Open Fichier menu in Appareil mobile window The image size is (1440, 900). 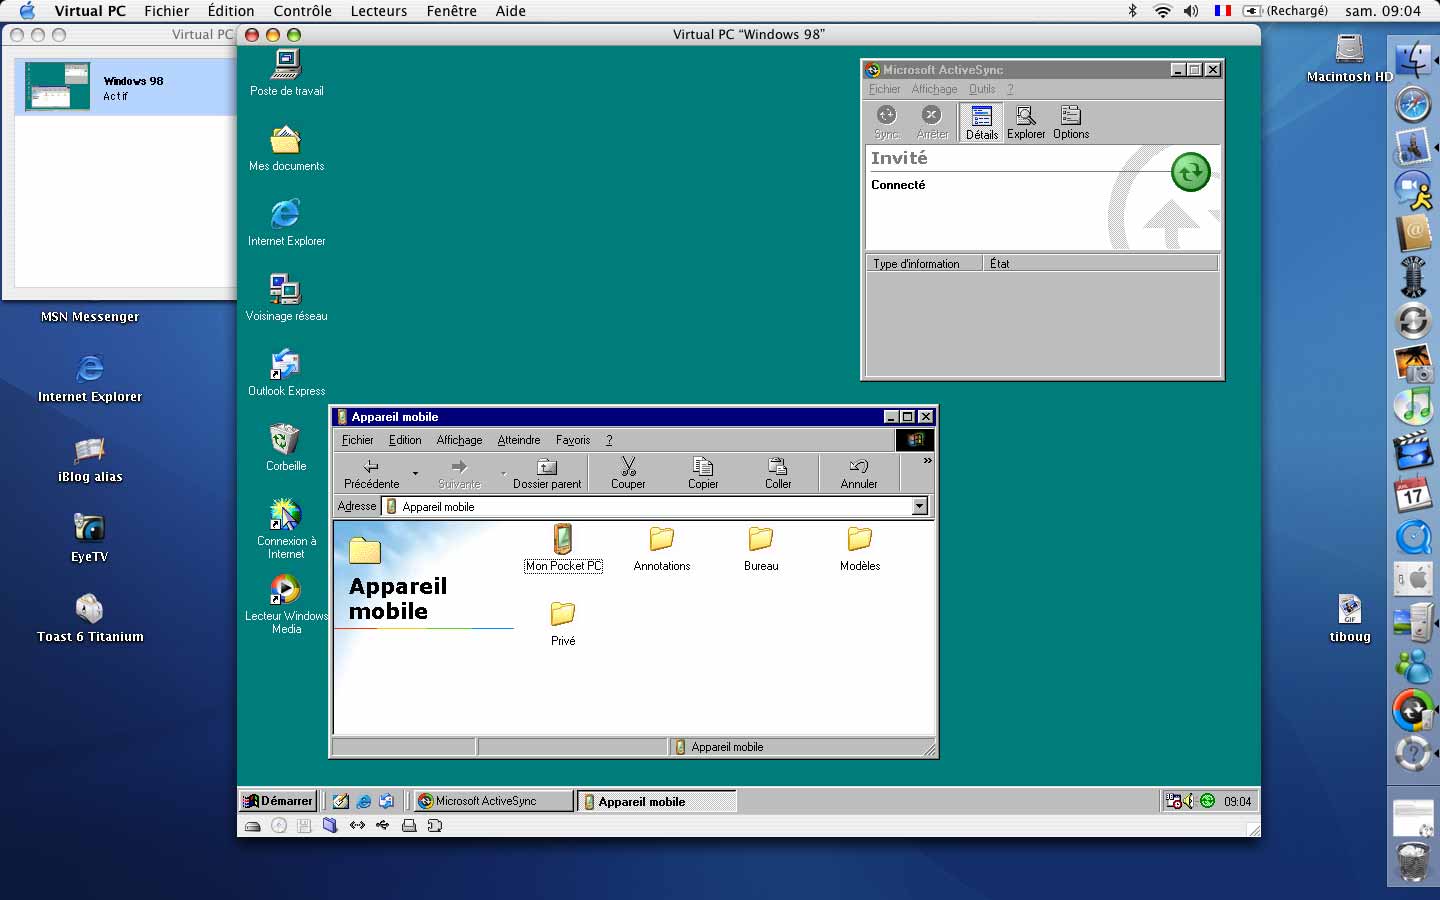point(357,440)
